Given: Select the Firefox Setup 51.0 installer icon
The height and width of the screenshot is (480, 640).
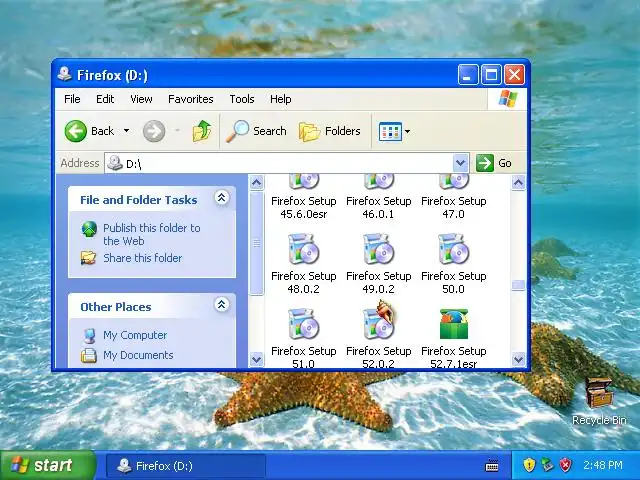Looking at the screenshot, I should [x=303, y=324].
